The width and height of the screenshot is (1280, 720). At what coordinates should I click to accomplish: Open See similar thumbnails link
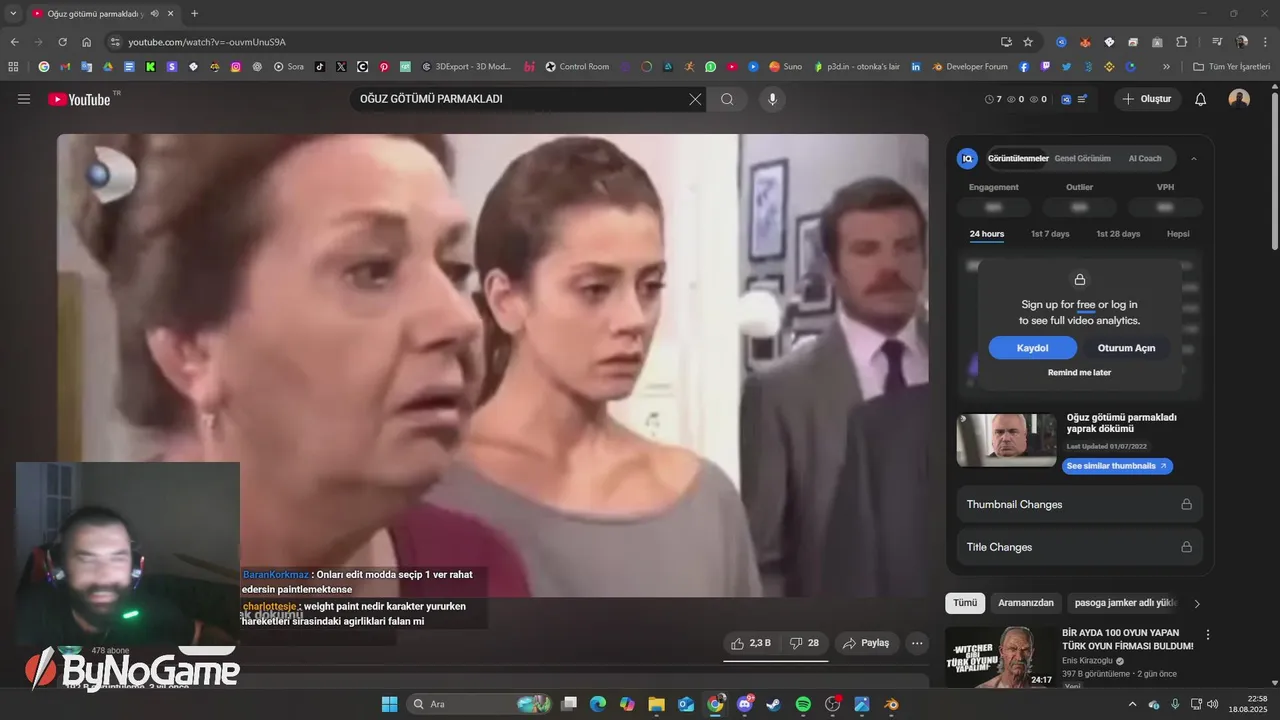coord(1117,466)
